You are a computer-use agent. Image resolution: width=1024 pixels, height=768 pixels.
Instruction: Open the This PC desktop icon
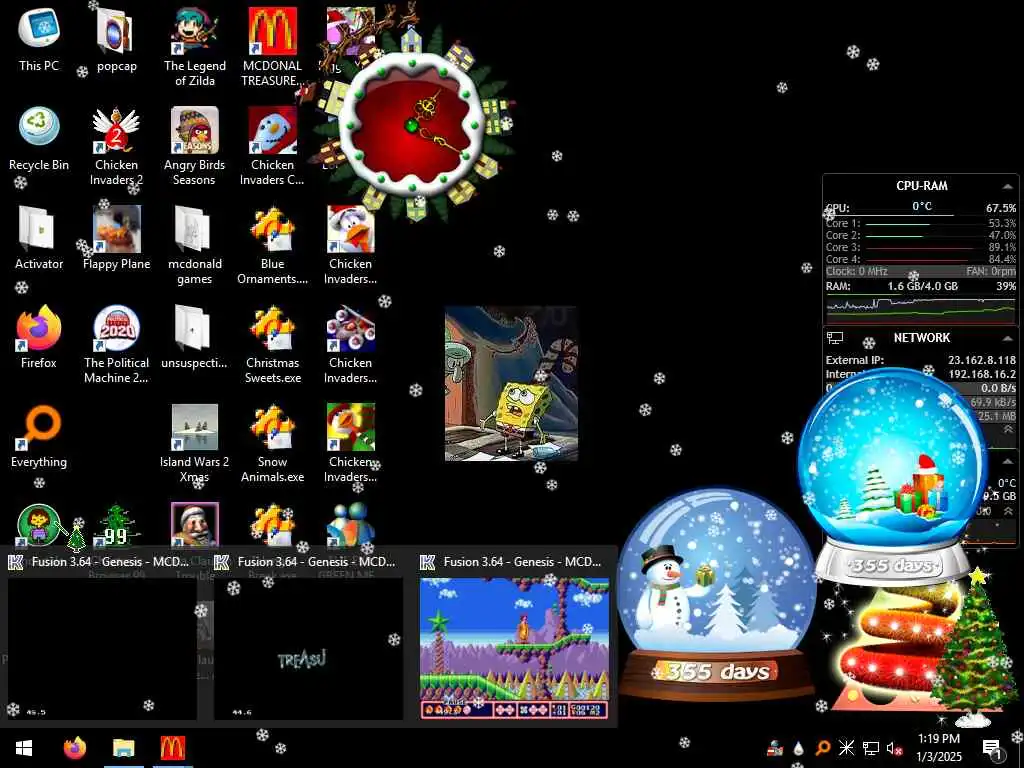coord(39,39)
